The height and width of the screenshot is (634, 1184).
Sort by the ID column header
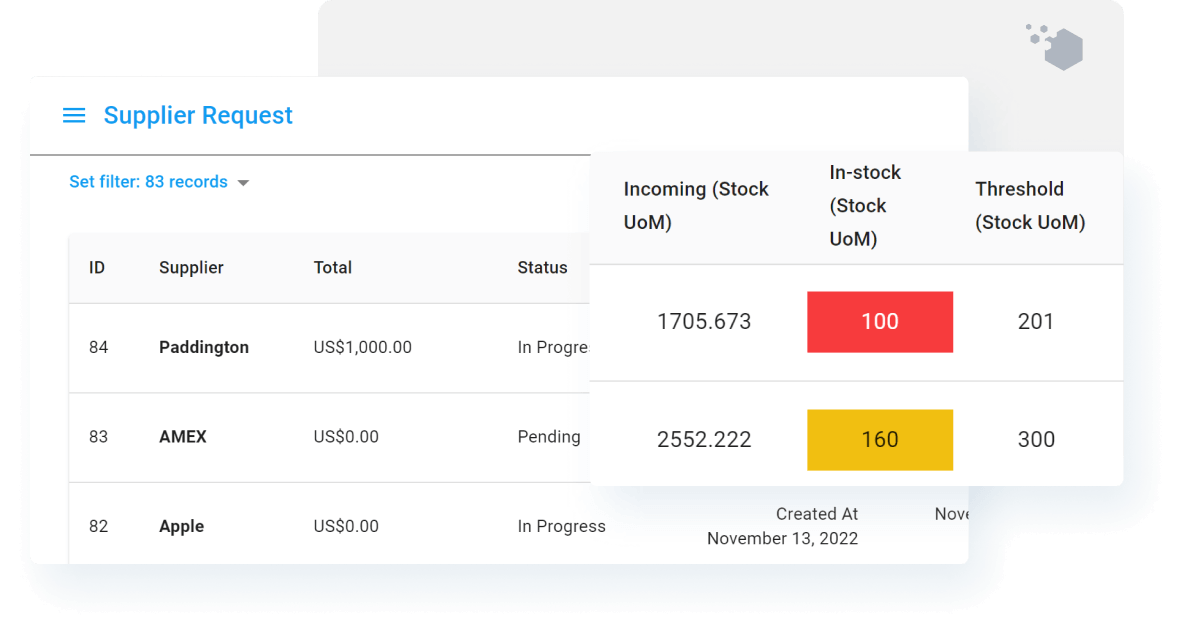pos(97,268)
